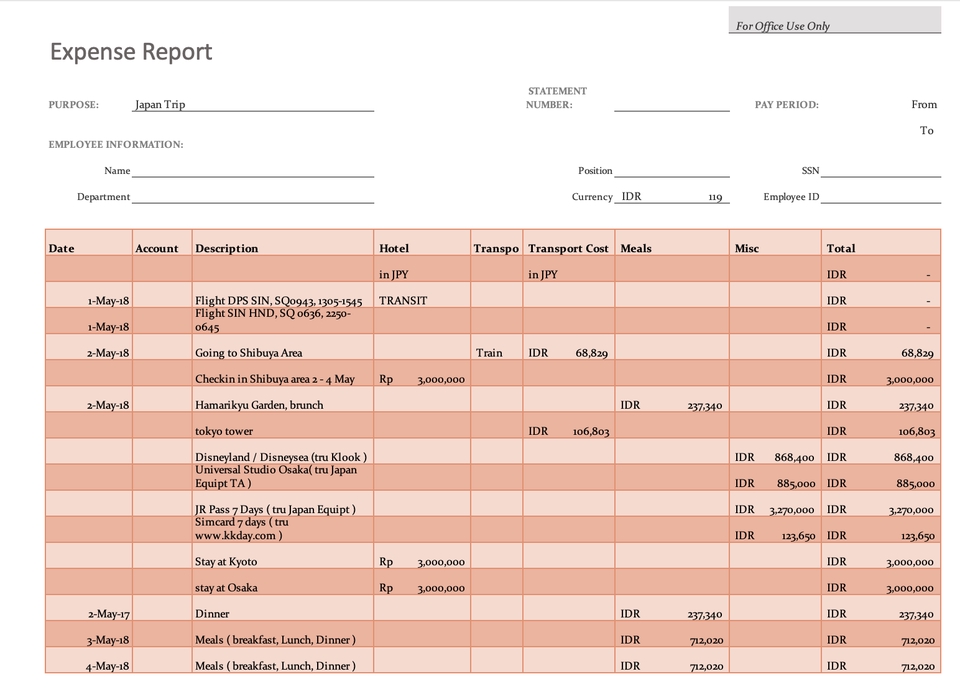Click hotel amount in stay at Osaka row
The width and height of the screenshot is (960, 692).
(x=422, y=581)
